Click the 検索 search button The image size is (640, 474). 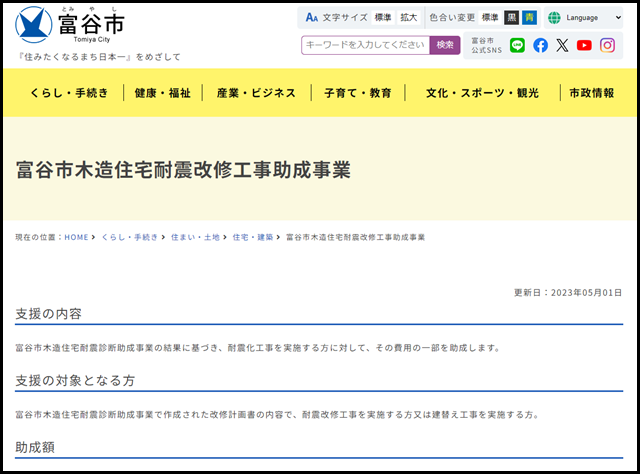point(445,45)
